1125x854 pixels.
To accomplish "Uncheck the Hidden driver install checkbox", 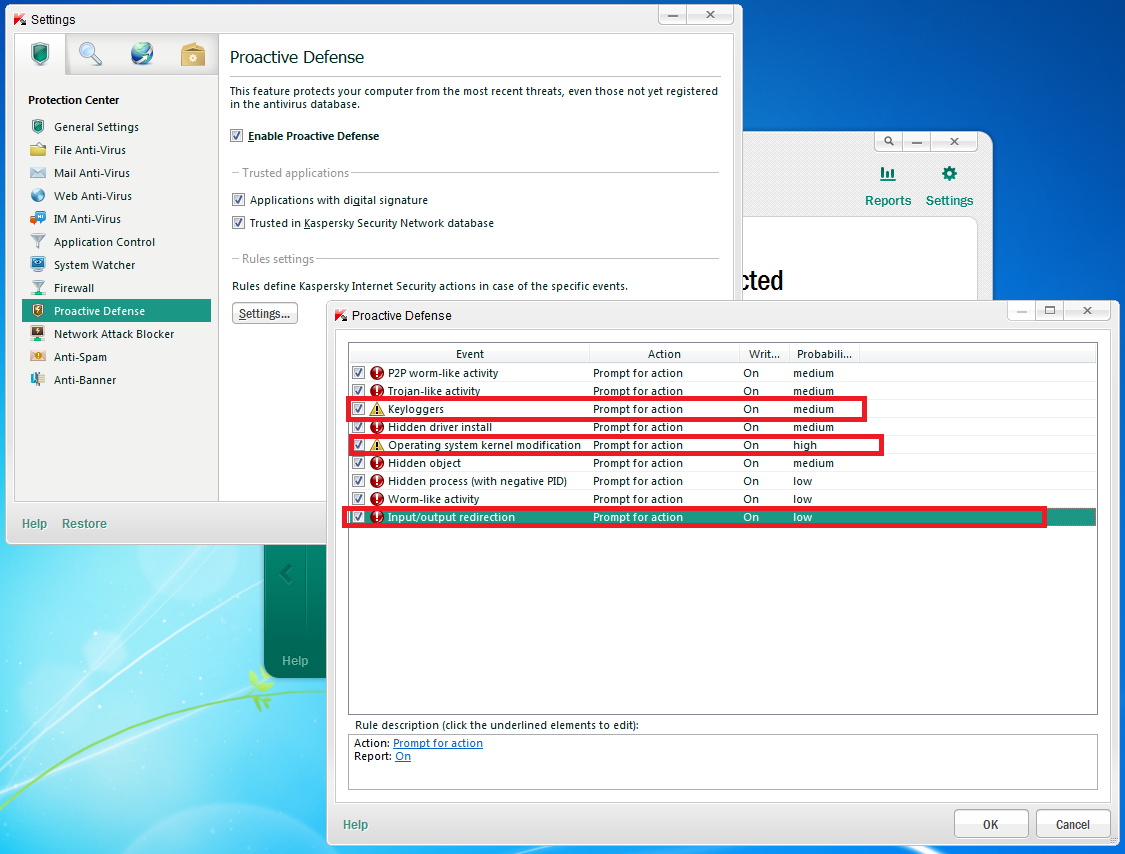I will point(359,427).
